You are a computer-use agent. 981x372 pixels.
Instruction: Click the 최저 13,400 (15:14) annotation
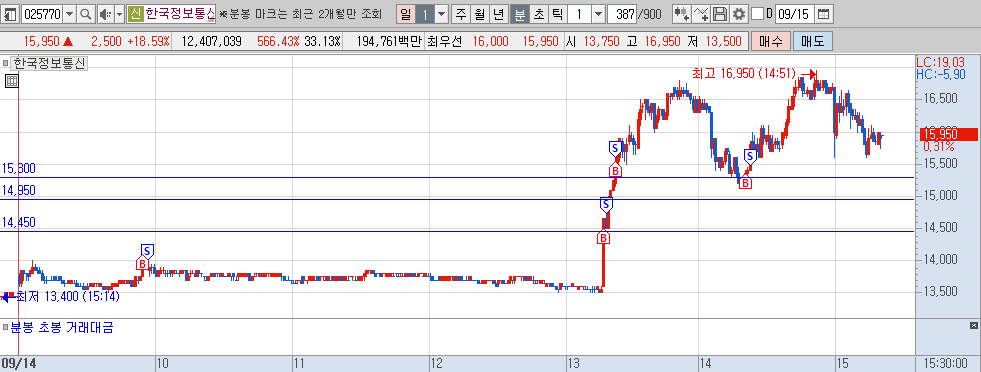click(x=68, y=296)
